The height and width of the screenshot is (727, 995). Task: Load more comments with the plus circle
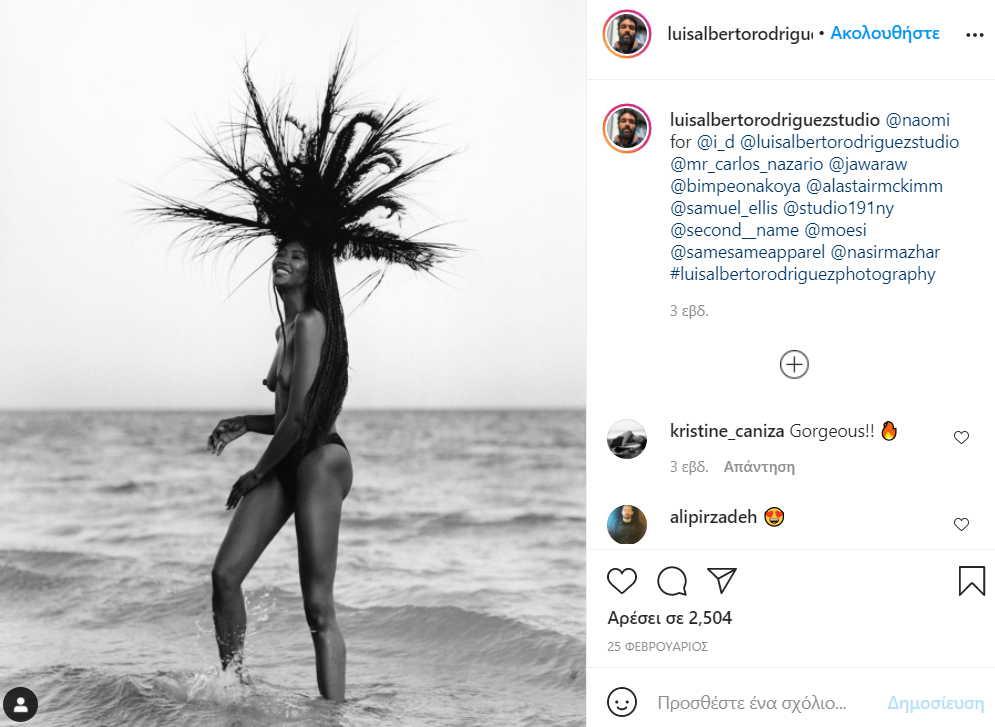(794, 364)
